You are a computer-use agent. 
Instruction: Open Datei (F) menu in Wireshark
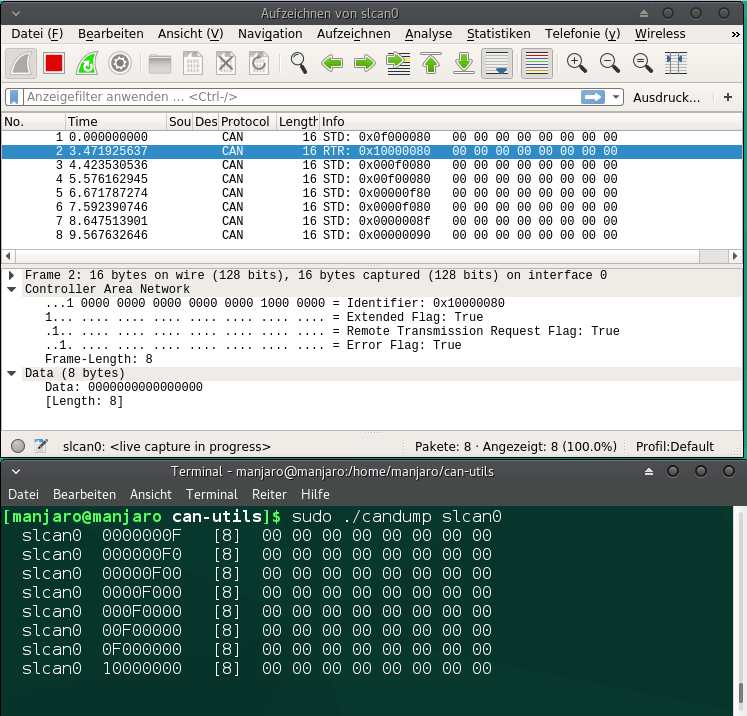point(37,34)
